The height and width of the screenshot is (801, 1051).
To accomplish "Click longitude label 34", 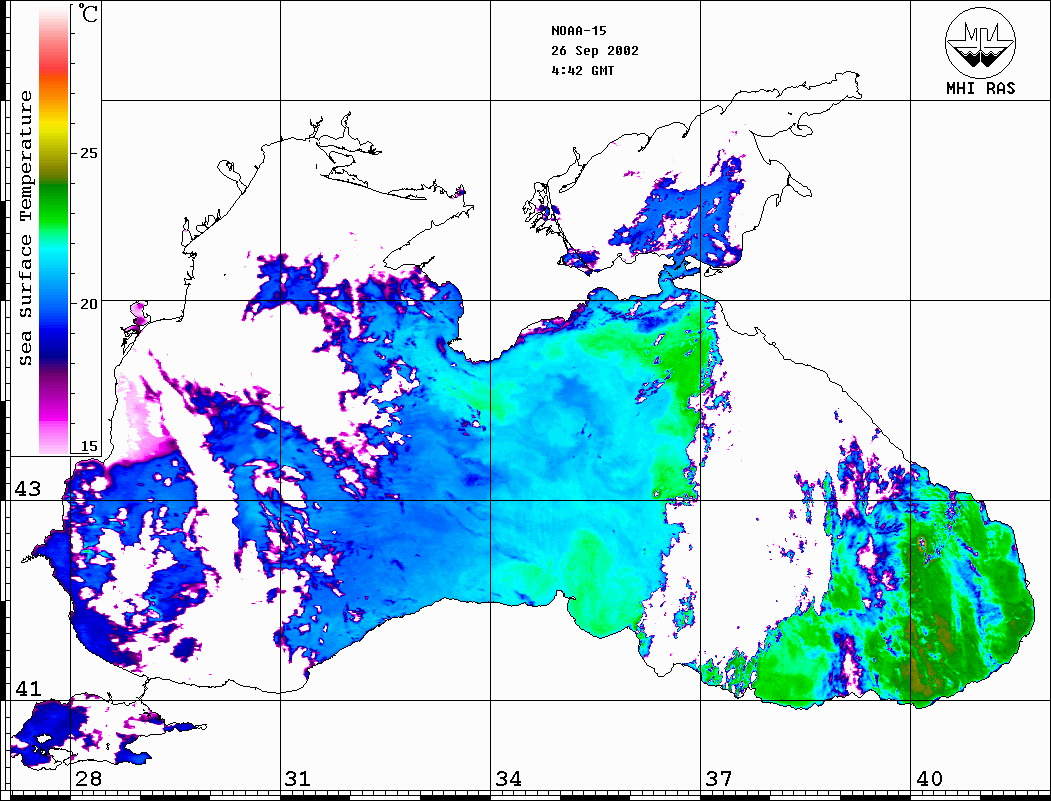I will click(508, 779).
